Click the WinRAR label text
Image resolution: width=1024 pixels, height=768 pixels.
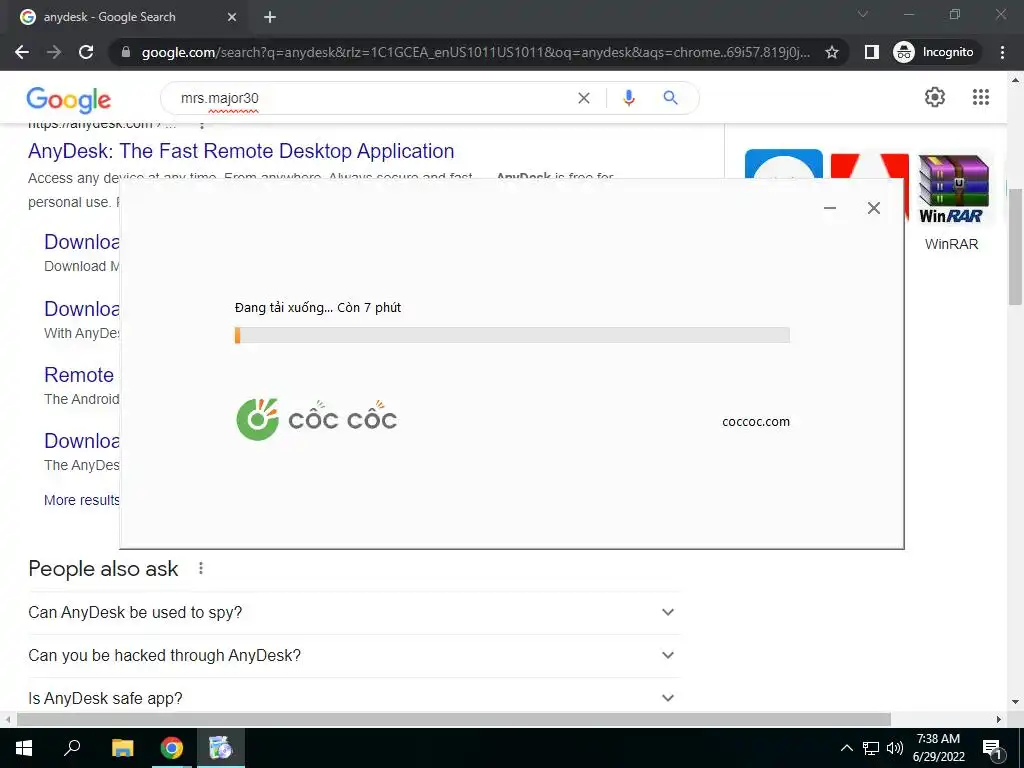(x=952, y=244)
